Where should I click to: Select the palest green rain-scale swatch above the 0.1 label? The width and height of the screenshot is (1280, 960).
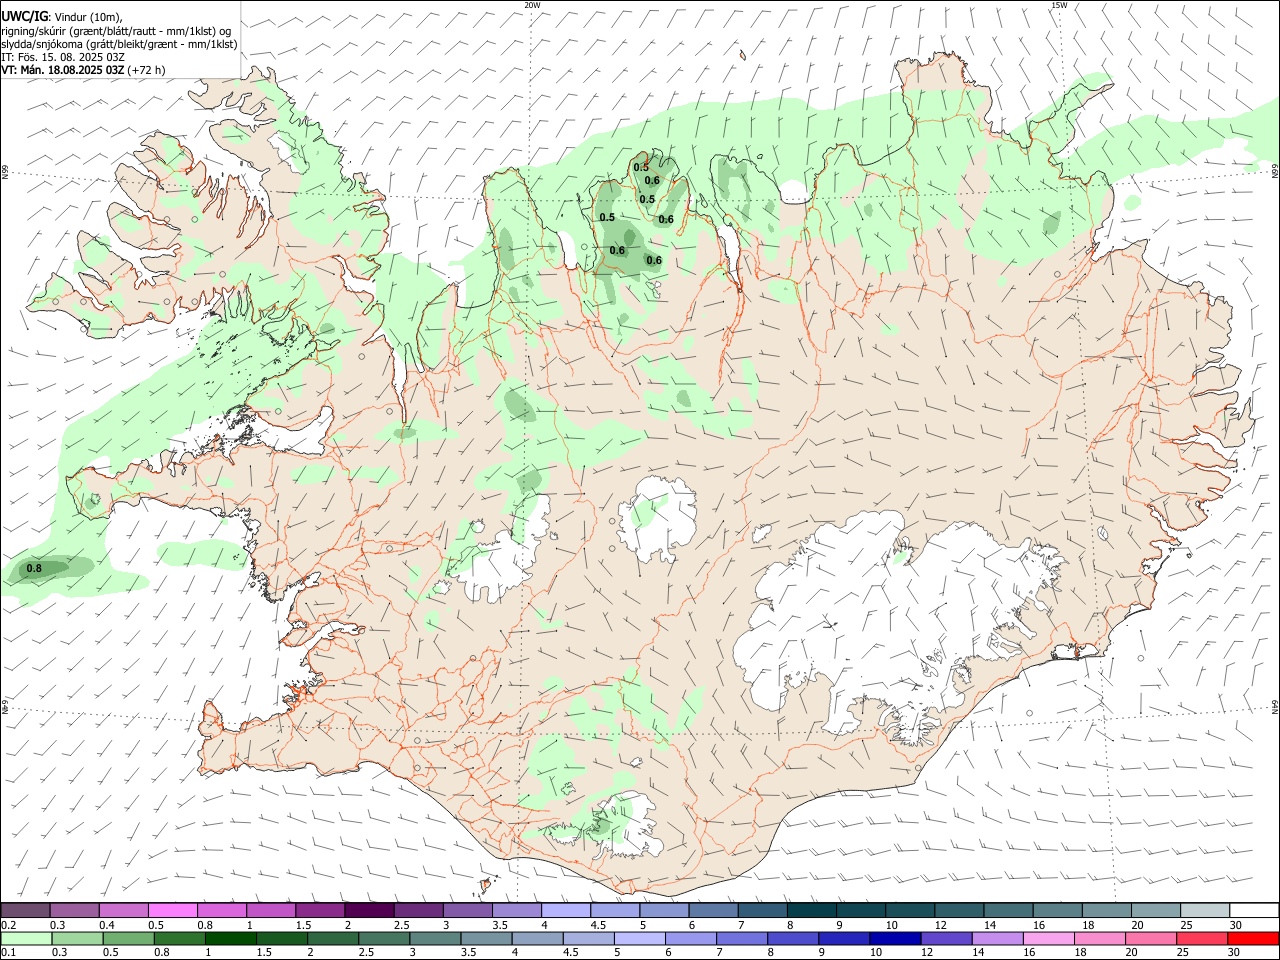point(26,938)
